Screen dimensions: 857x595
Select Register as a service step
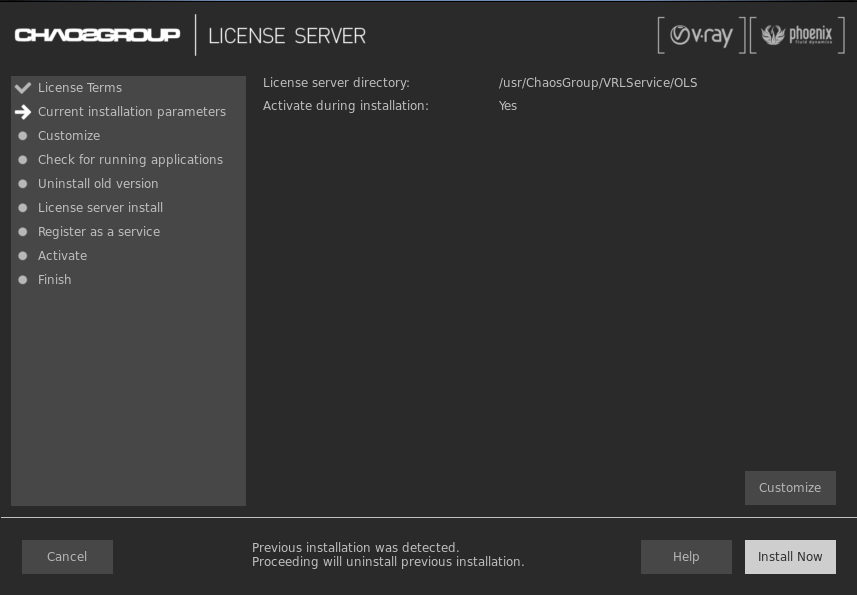(x=99, y=232)
